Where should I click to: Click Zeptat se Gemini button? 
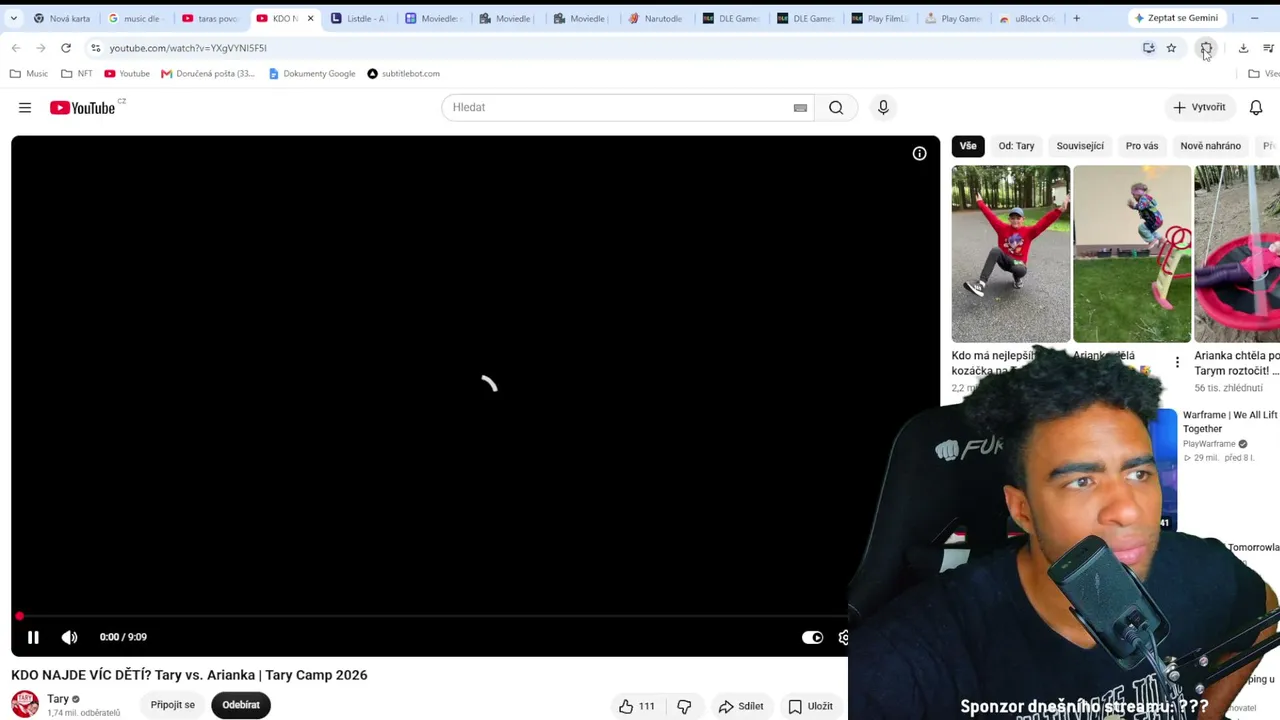1175,18
